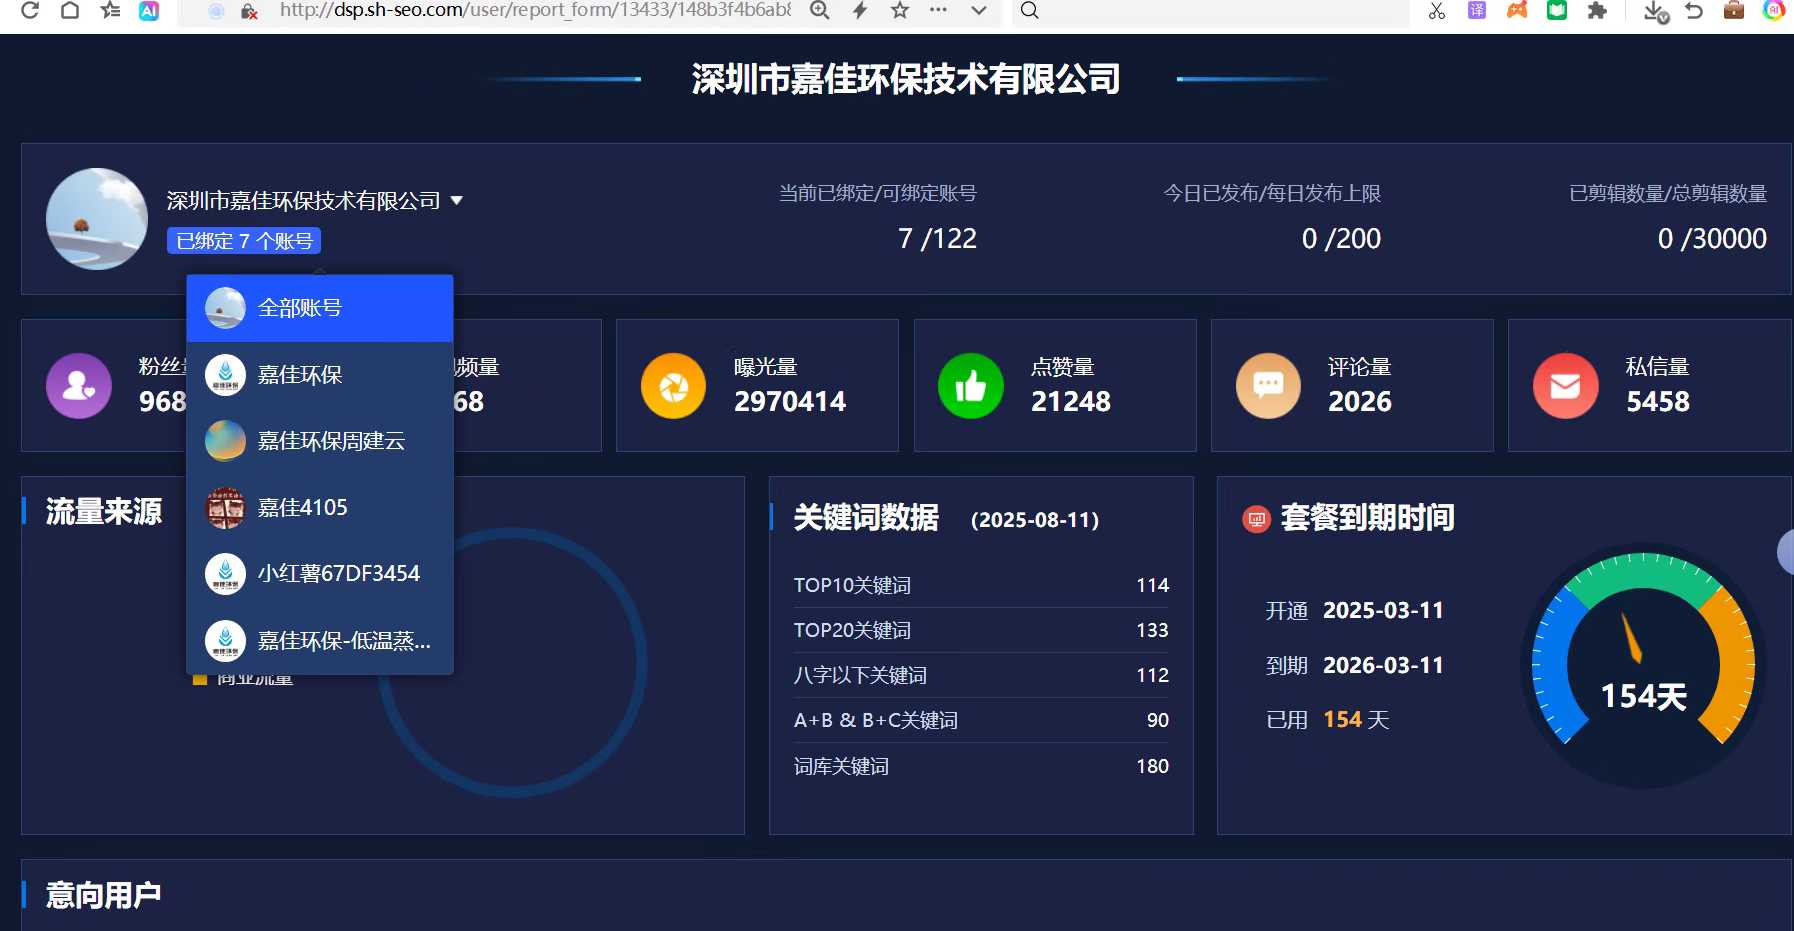This screenshot has height=931, width=1794.
Task: Select the 嘉佳环保 account
Action: [320, 375]
